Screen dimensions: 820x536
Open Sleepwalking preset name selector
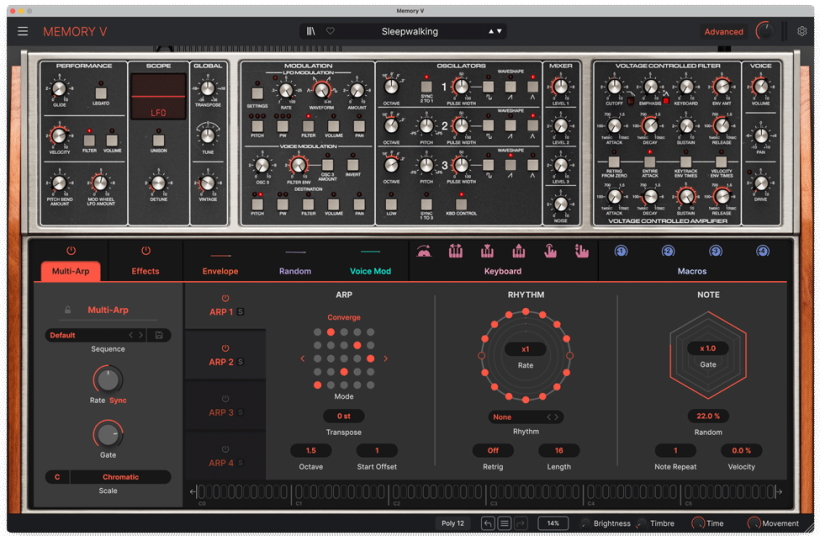coord(410,31)
